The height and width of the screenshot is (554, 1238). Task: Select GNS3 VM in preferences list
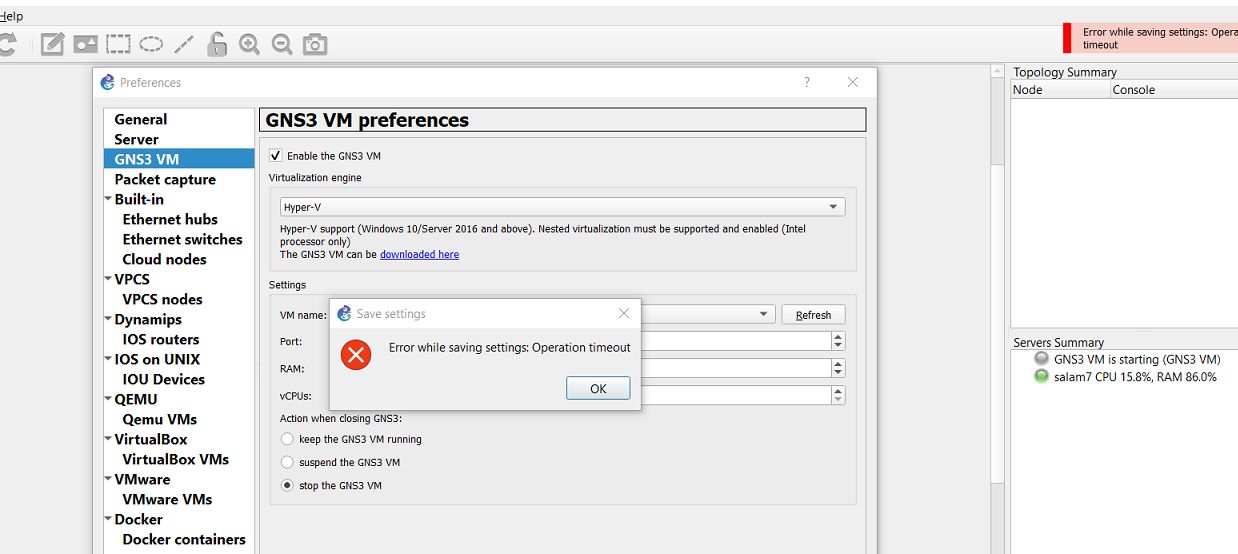click(x=179, y=159)
